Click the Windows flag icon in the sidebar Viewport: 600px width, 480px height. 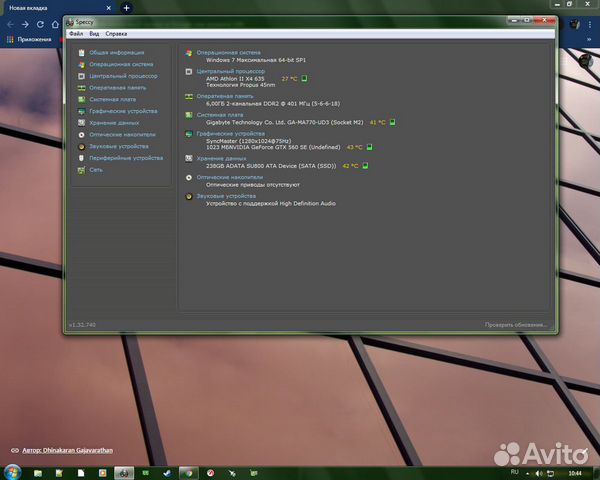[x=82, y=64]
